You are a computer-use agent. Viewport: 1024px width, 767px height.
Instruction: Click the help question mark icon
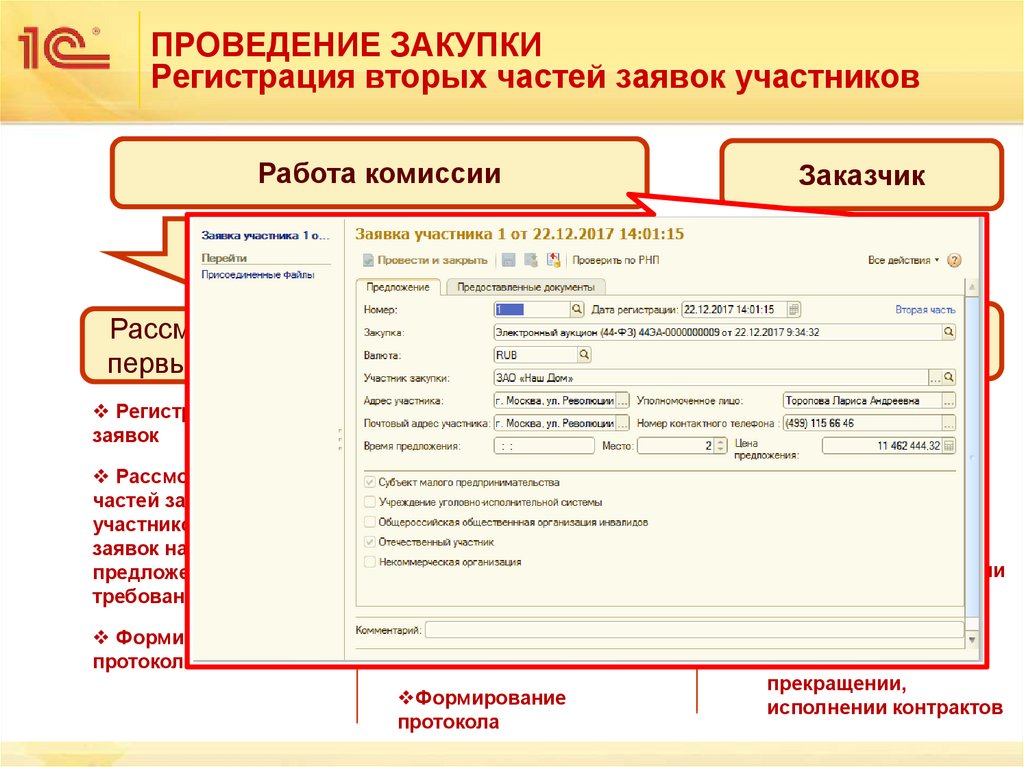tap(954, 260)
